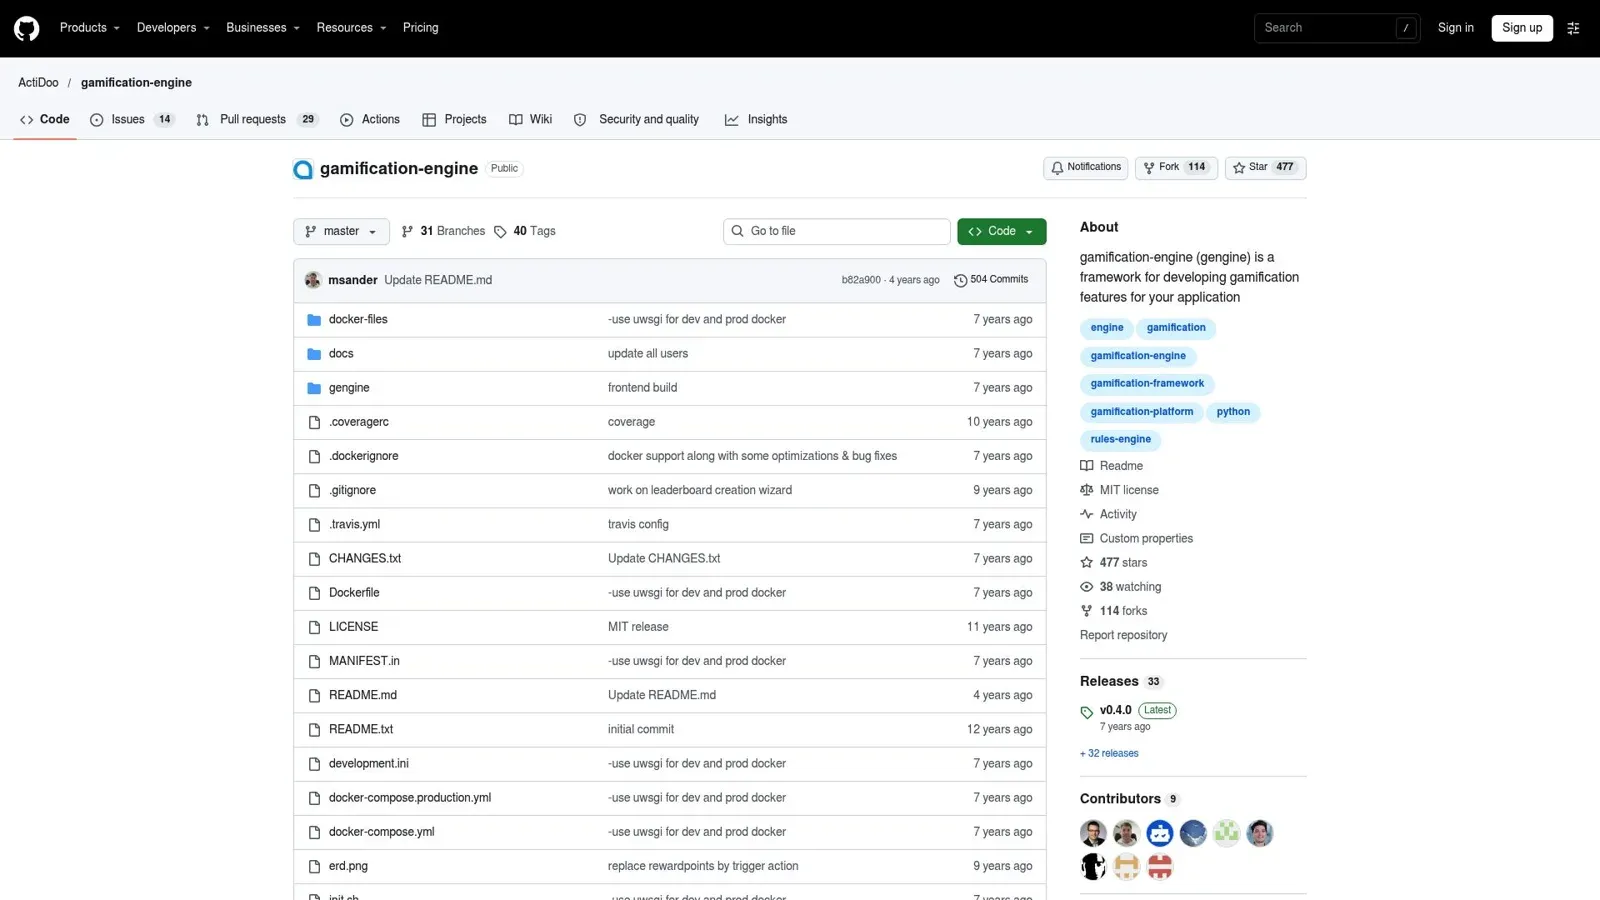Open the Insights tab
1600x900 pixels.
click(x=756, y=120)
